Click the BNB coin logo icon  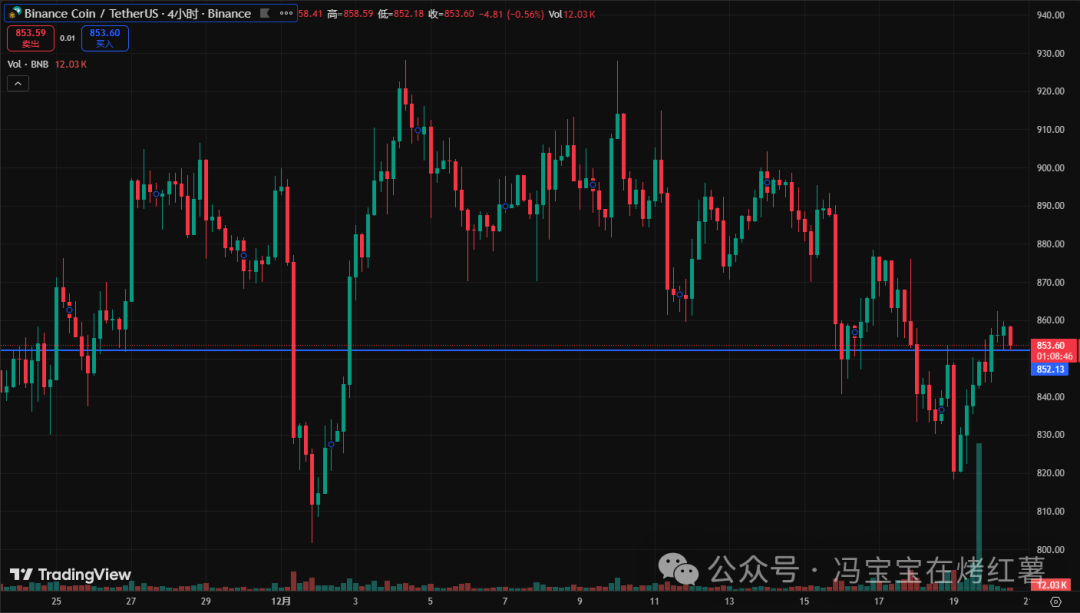tap(14, 14)
